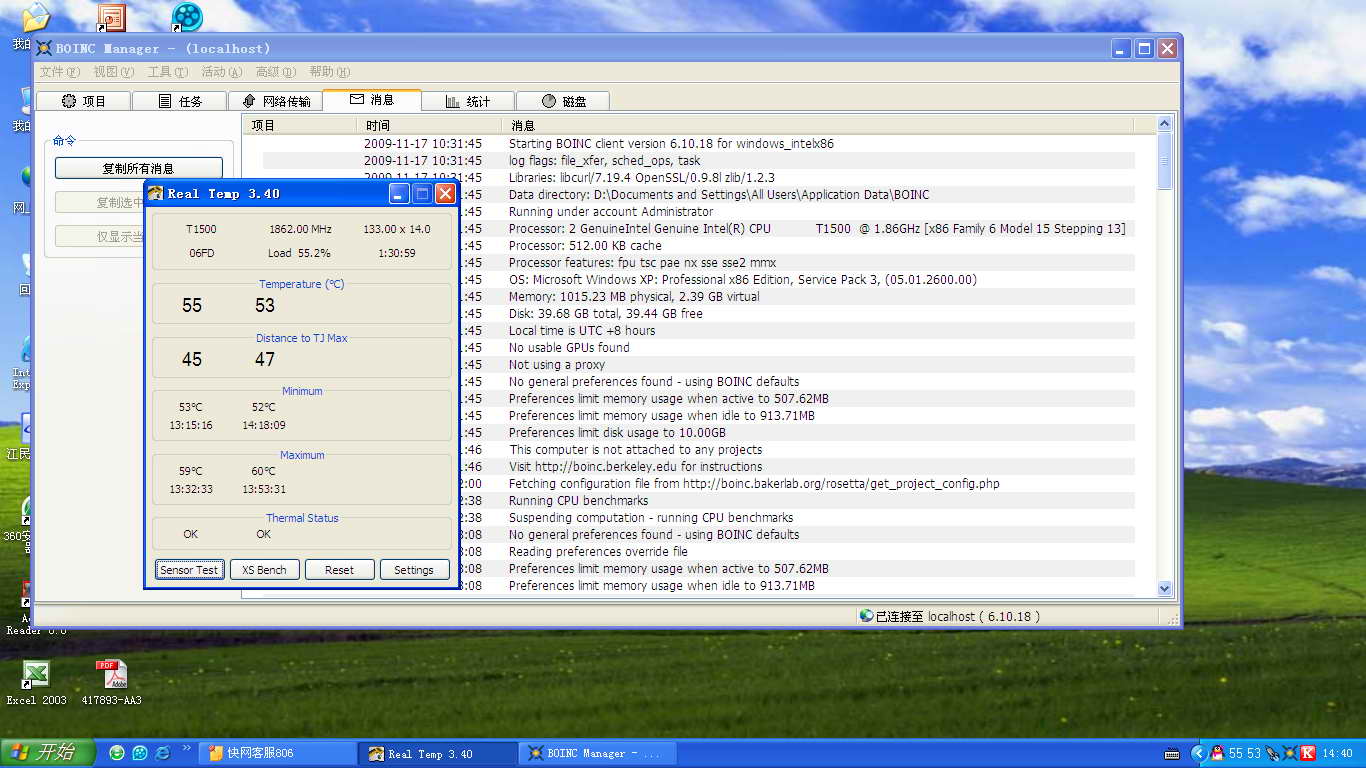Click the blue smiley quick launch icon
The image size is (1366, 768).
(x=140, y=753)
